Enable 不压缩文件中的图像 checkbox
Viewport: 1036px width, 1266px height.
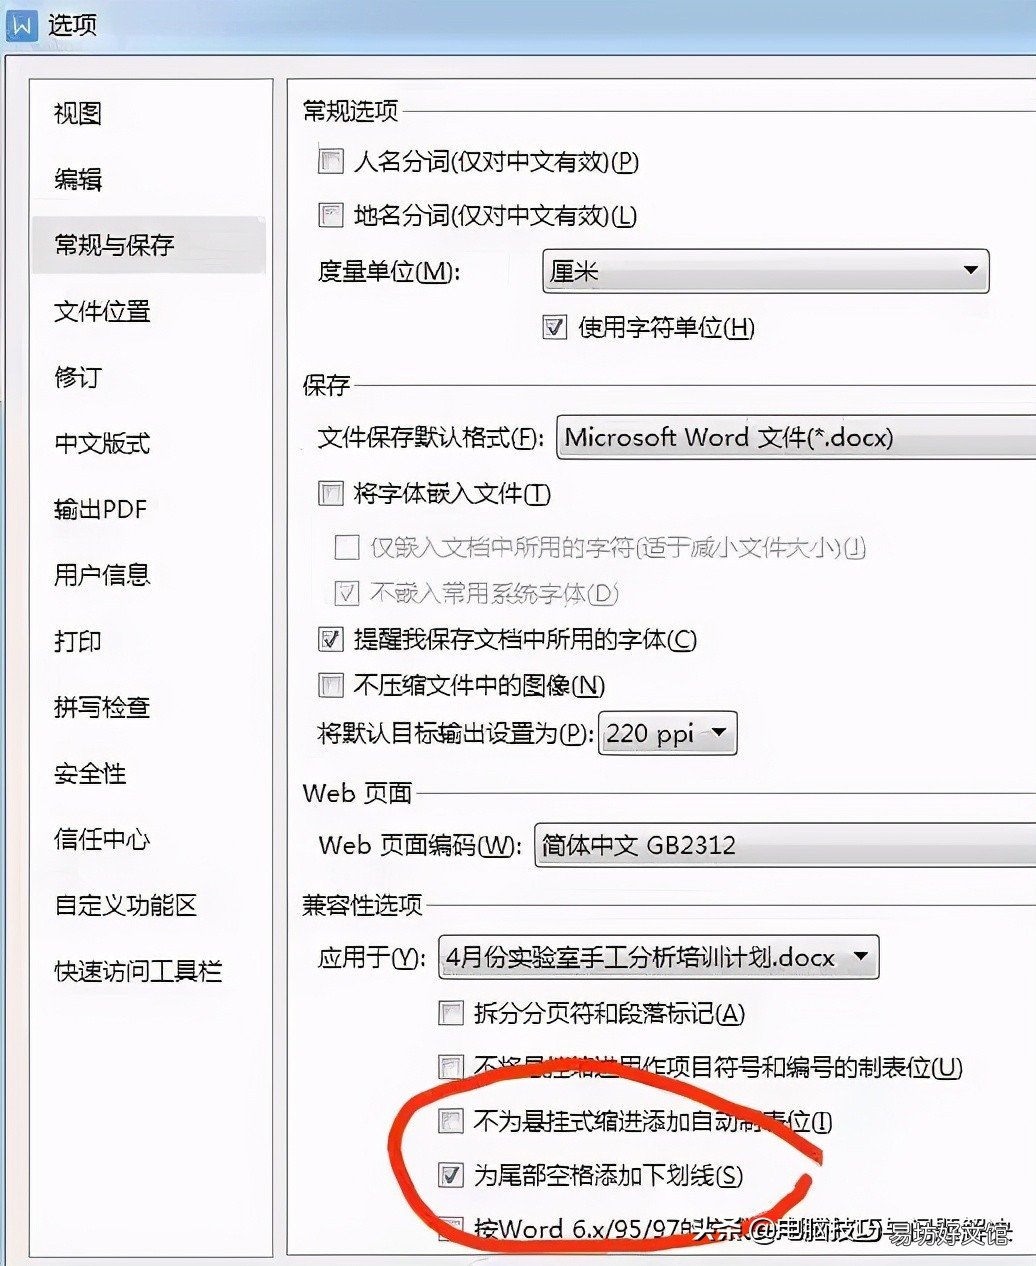pyautogui.click(x=331, y=685)
